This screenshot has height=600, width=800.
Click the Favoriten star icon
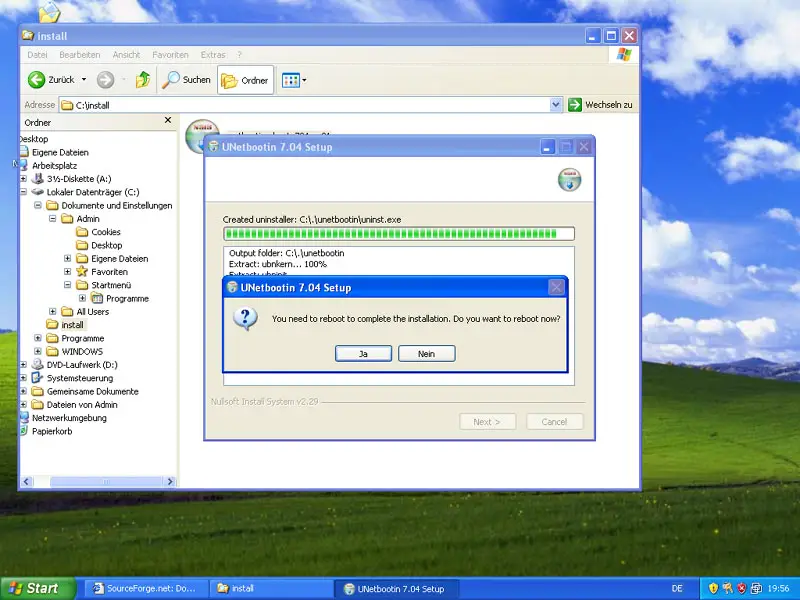click(x=82, y=271)
